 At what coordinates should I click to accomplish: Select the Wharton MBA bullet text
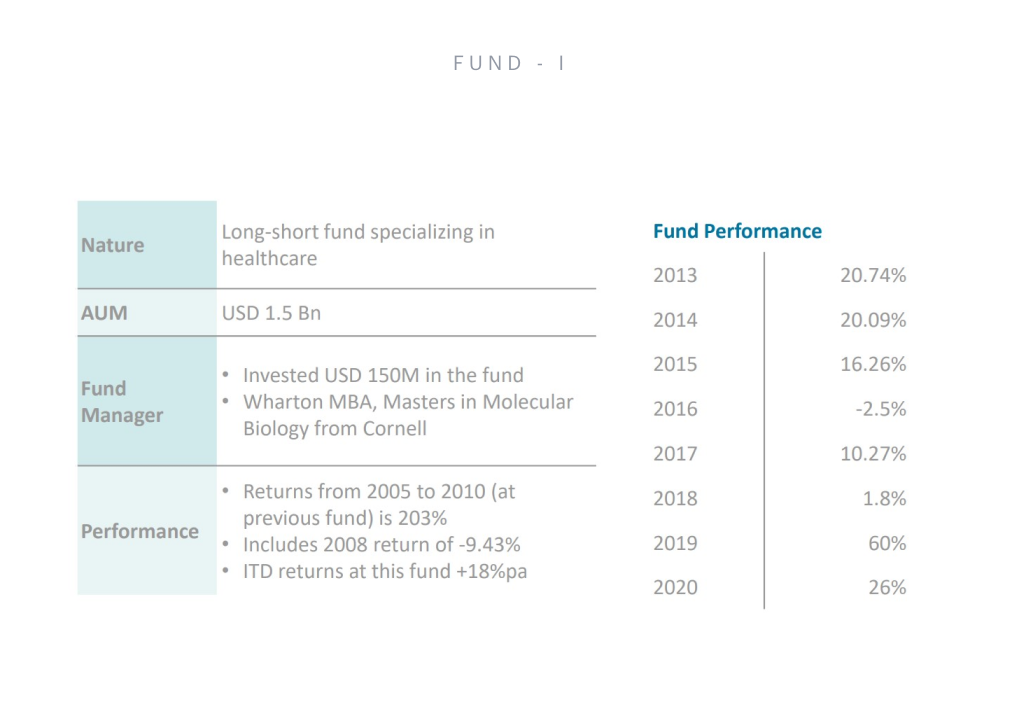[407, 415]
